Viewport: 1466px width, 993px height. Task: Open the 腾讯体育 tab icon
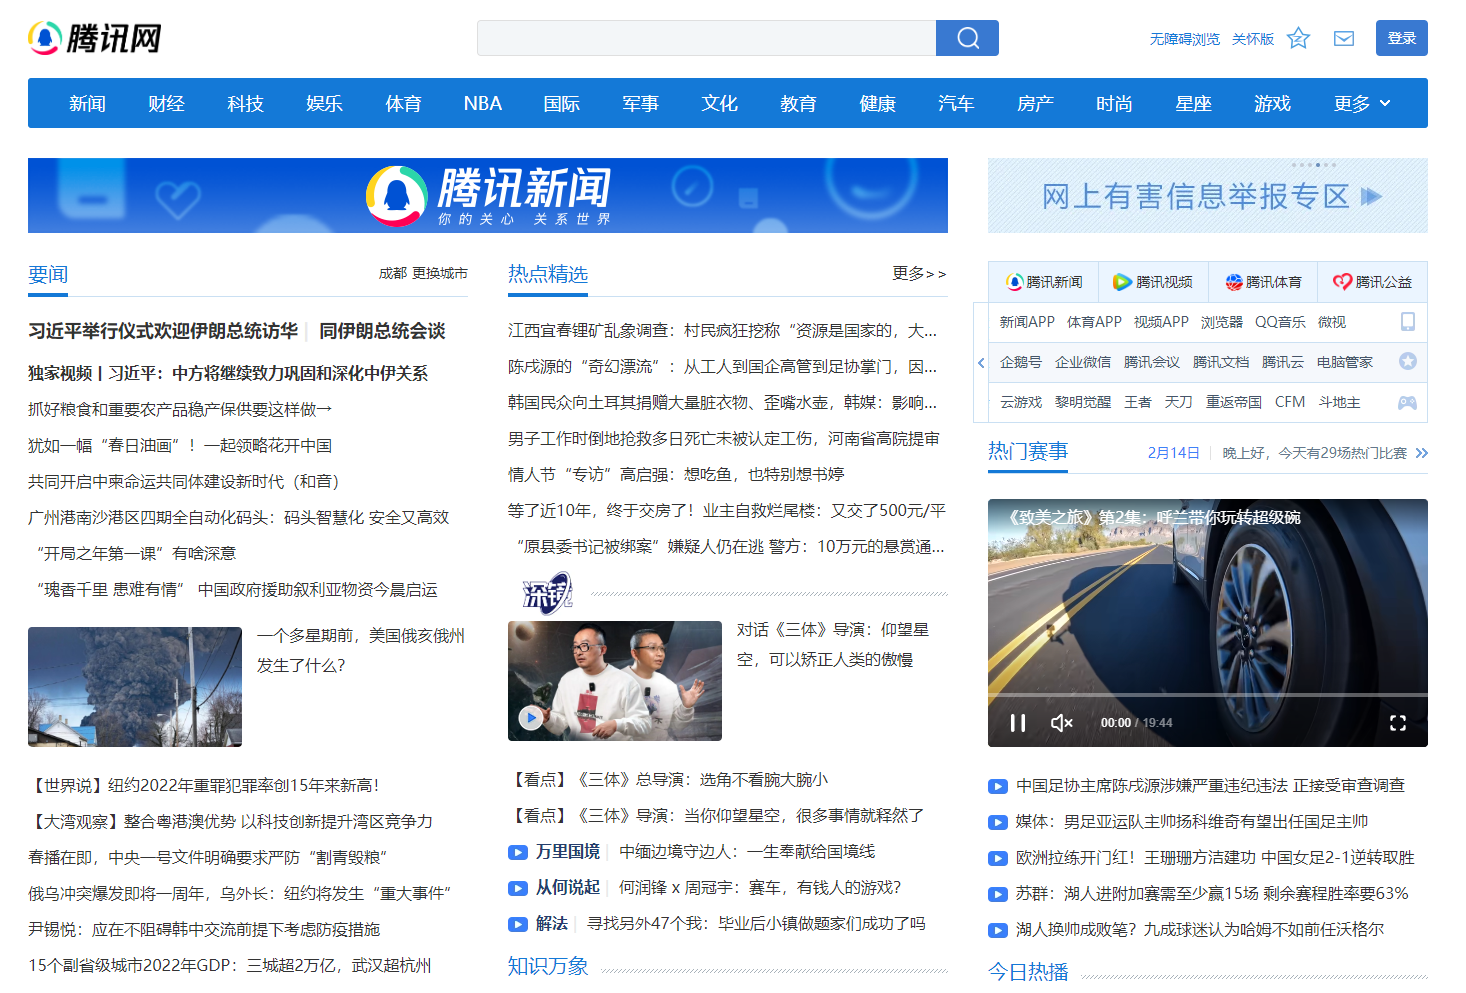pyautogui.click(x=1234, y=282)
